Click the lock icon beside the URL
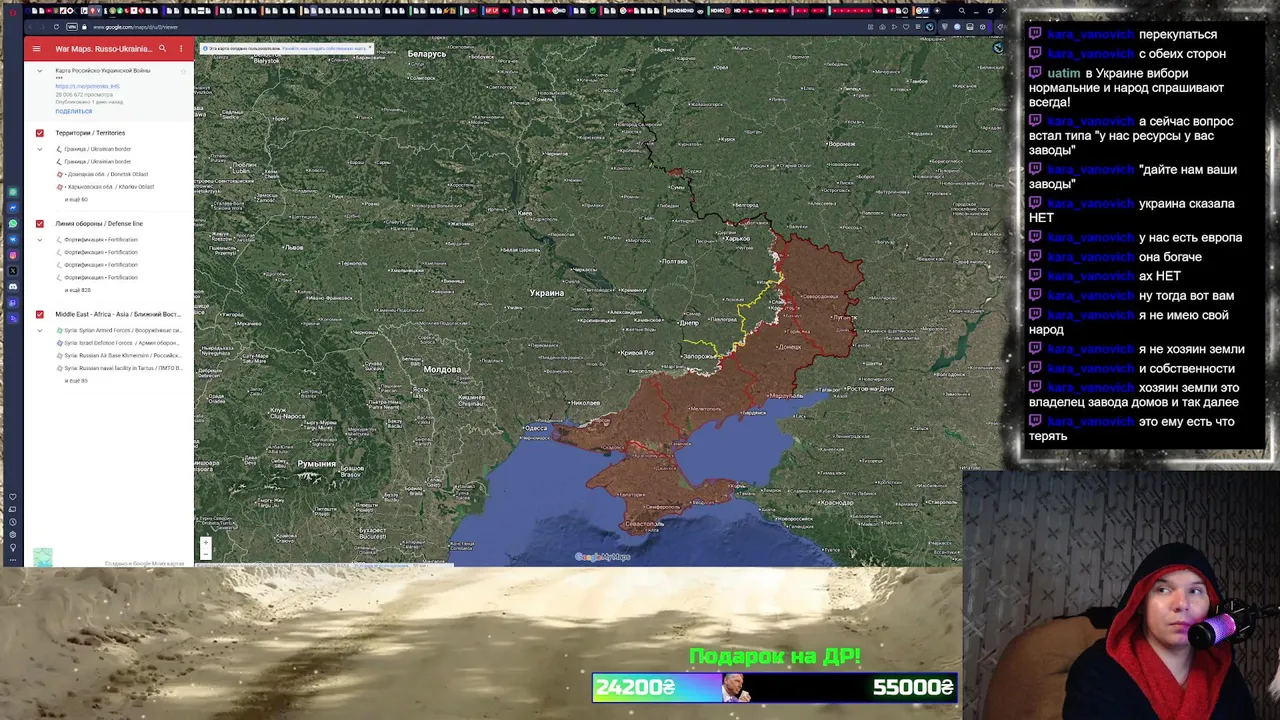This screenshot has height=720, width=1280. 85,27
